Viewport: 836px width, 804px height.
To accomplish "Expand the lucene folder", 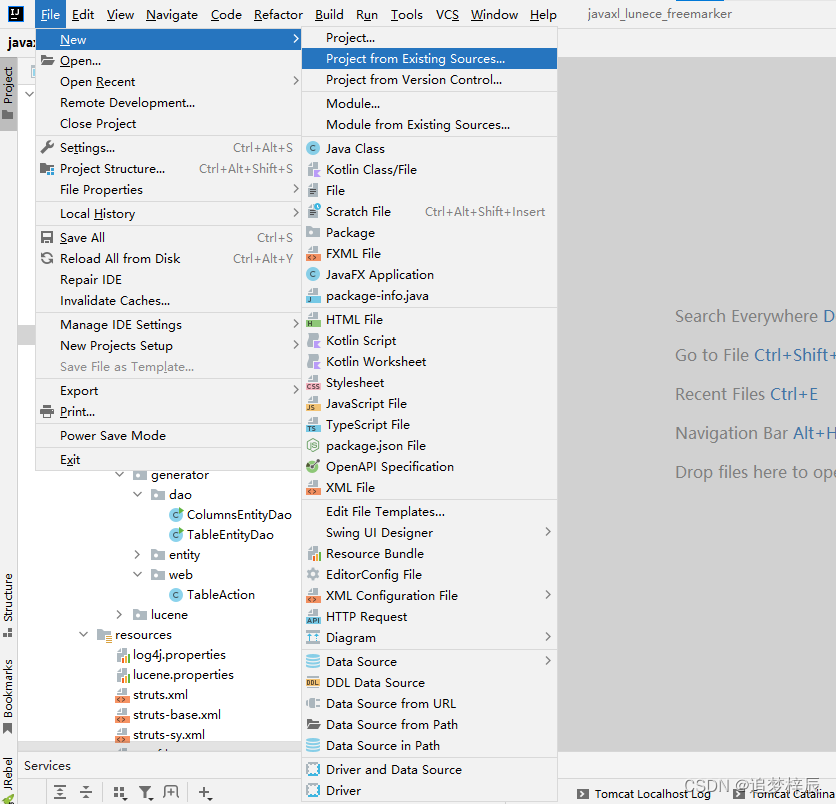I will [120, 615].
